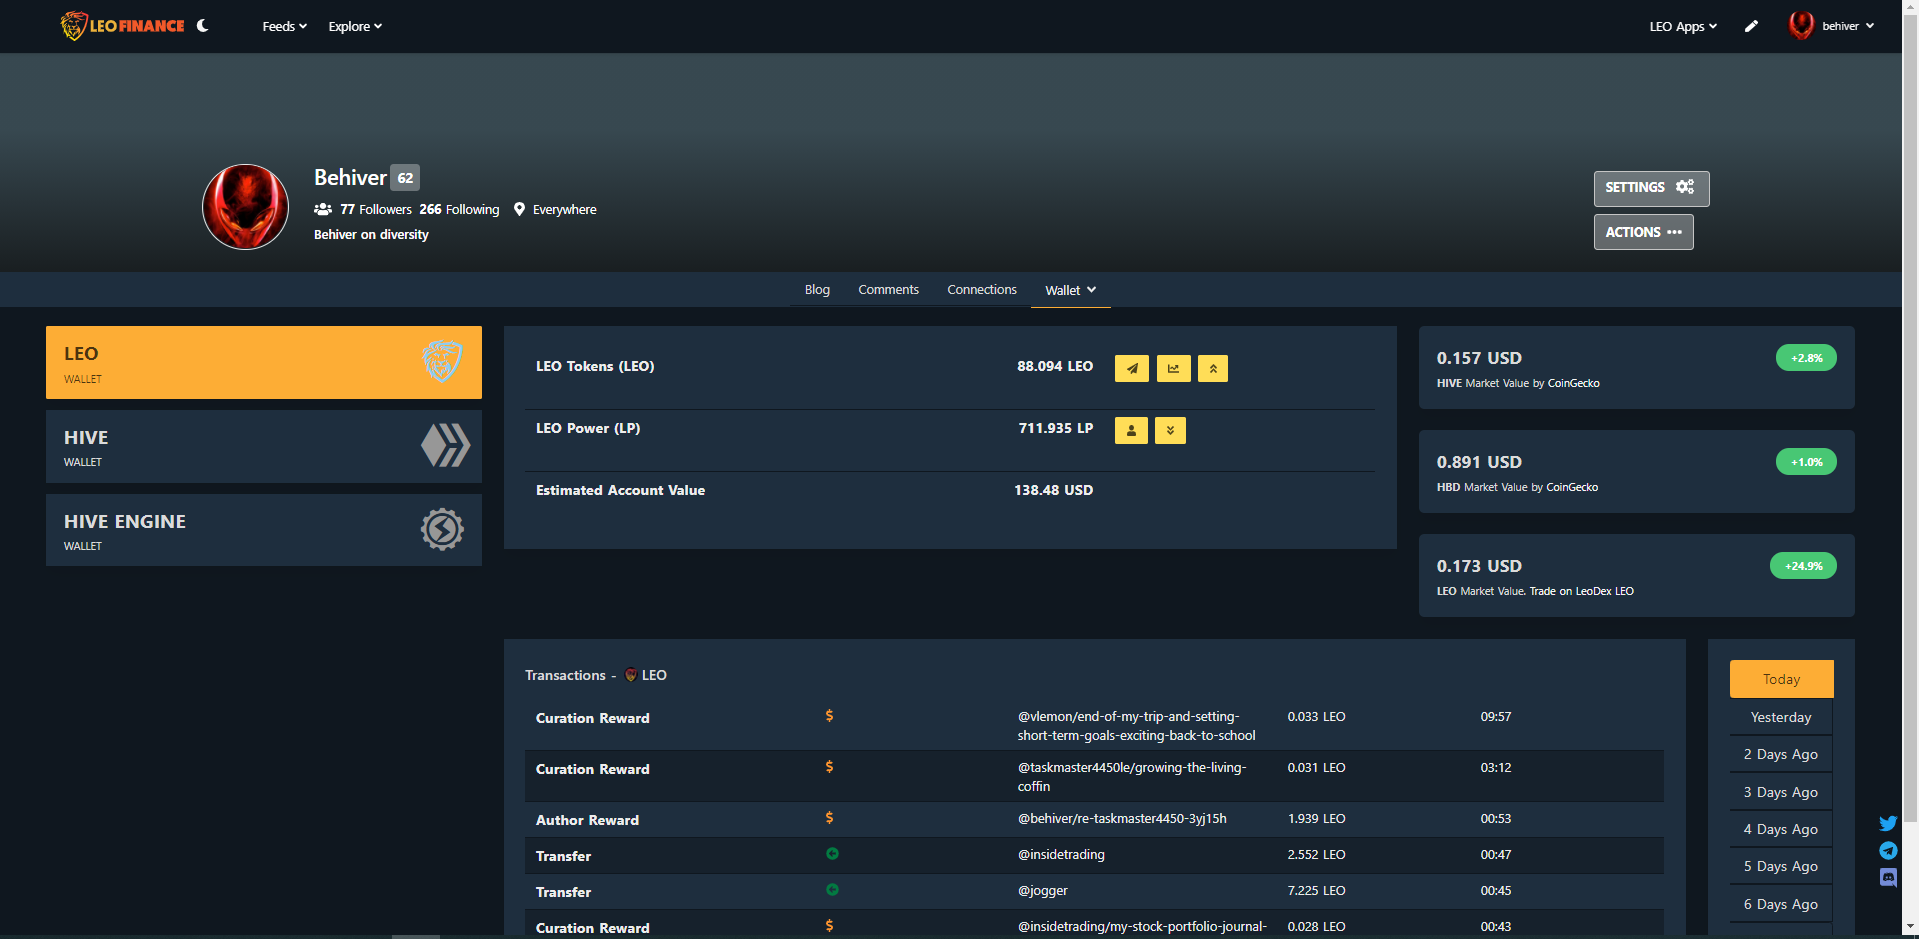Click the power down double-chevron icon
Screen dimensions: 1919x939
[x=1170, y=431]
